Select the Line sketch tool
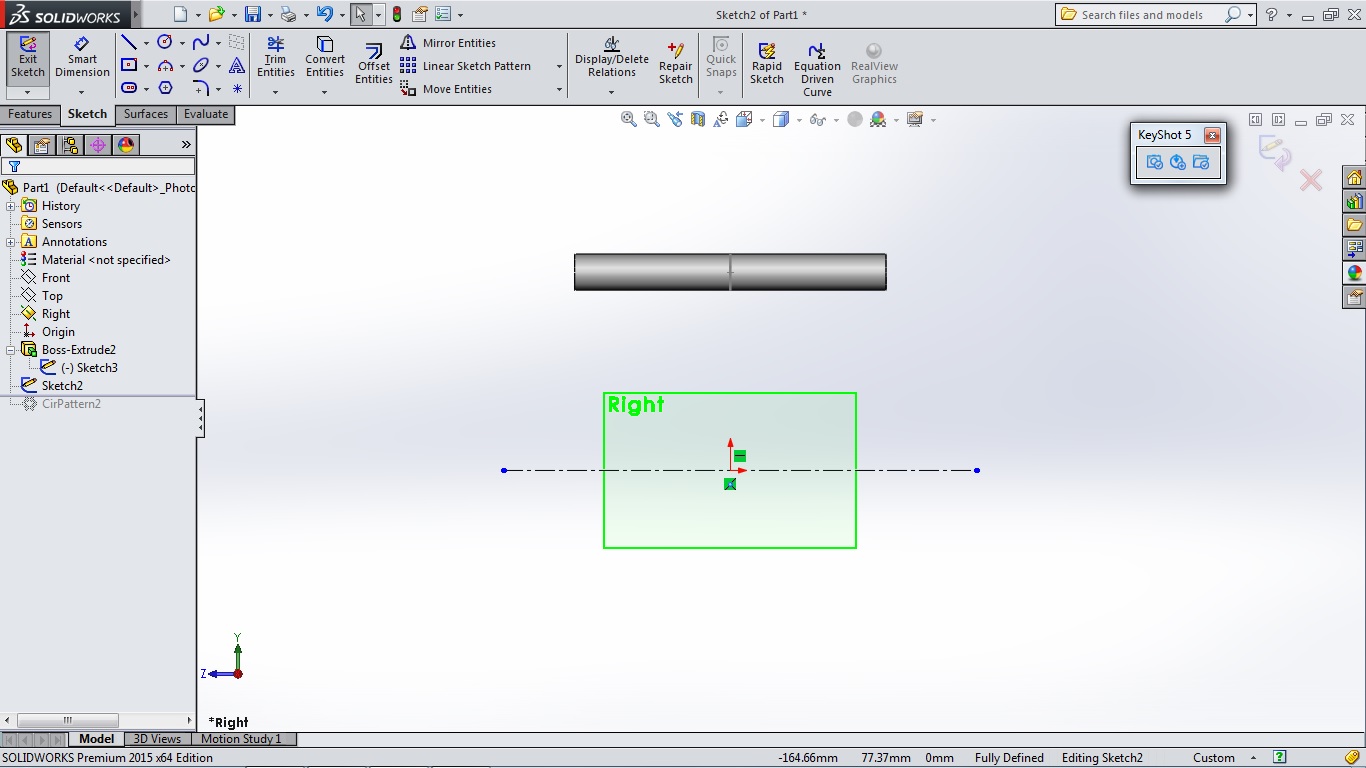 (x=129, y=42)
